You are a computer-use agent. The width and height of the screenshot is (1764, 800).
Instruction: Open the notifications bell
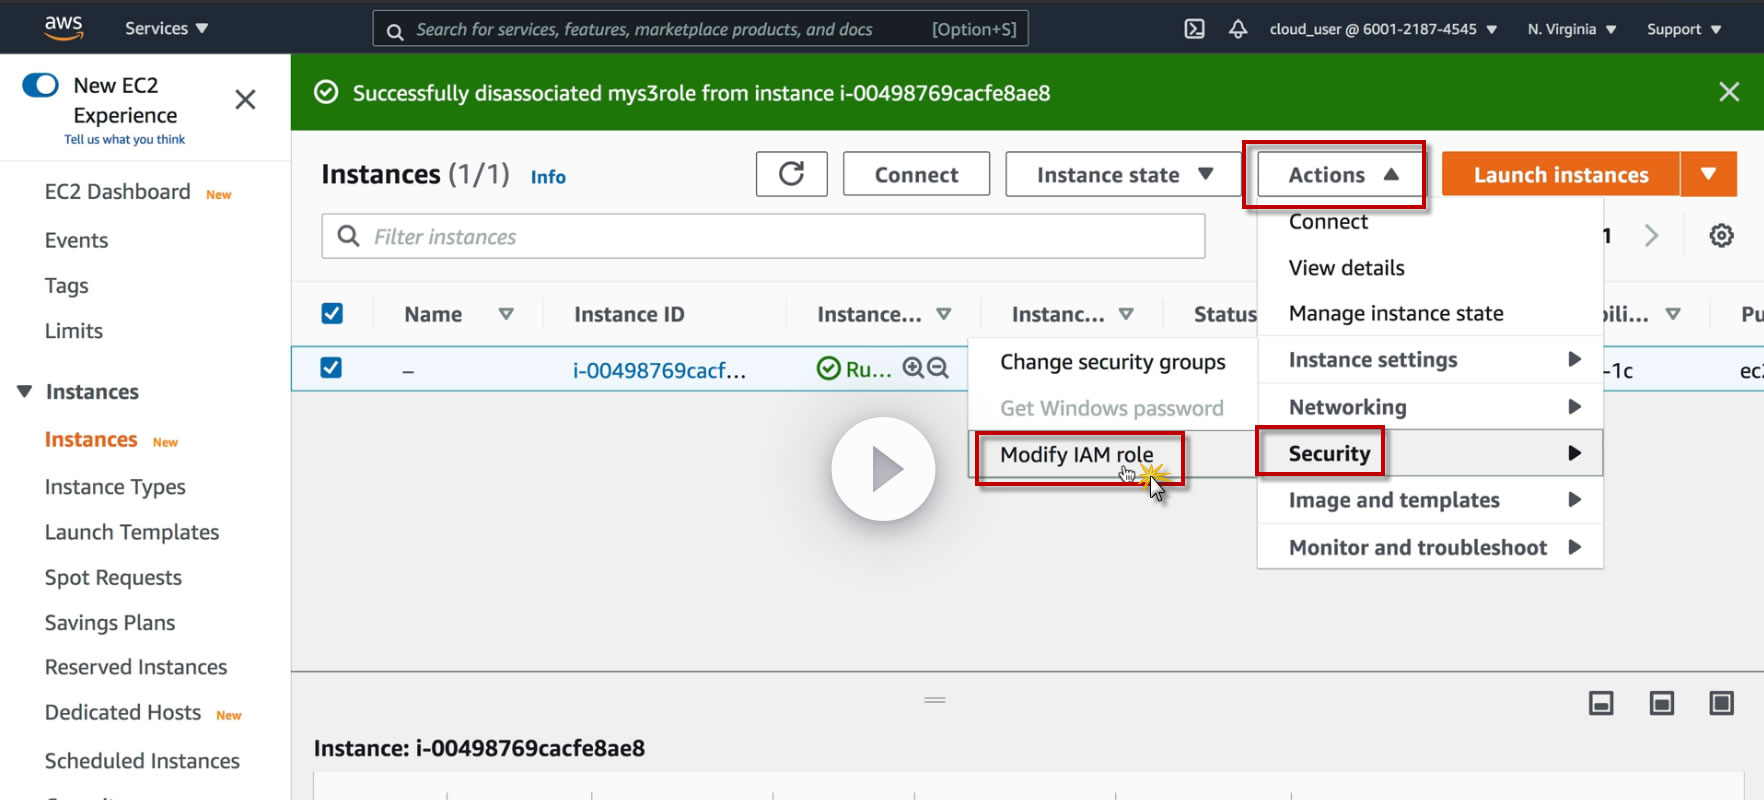coord(1238,29)
